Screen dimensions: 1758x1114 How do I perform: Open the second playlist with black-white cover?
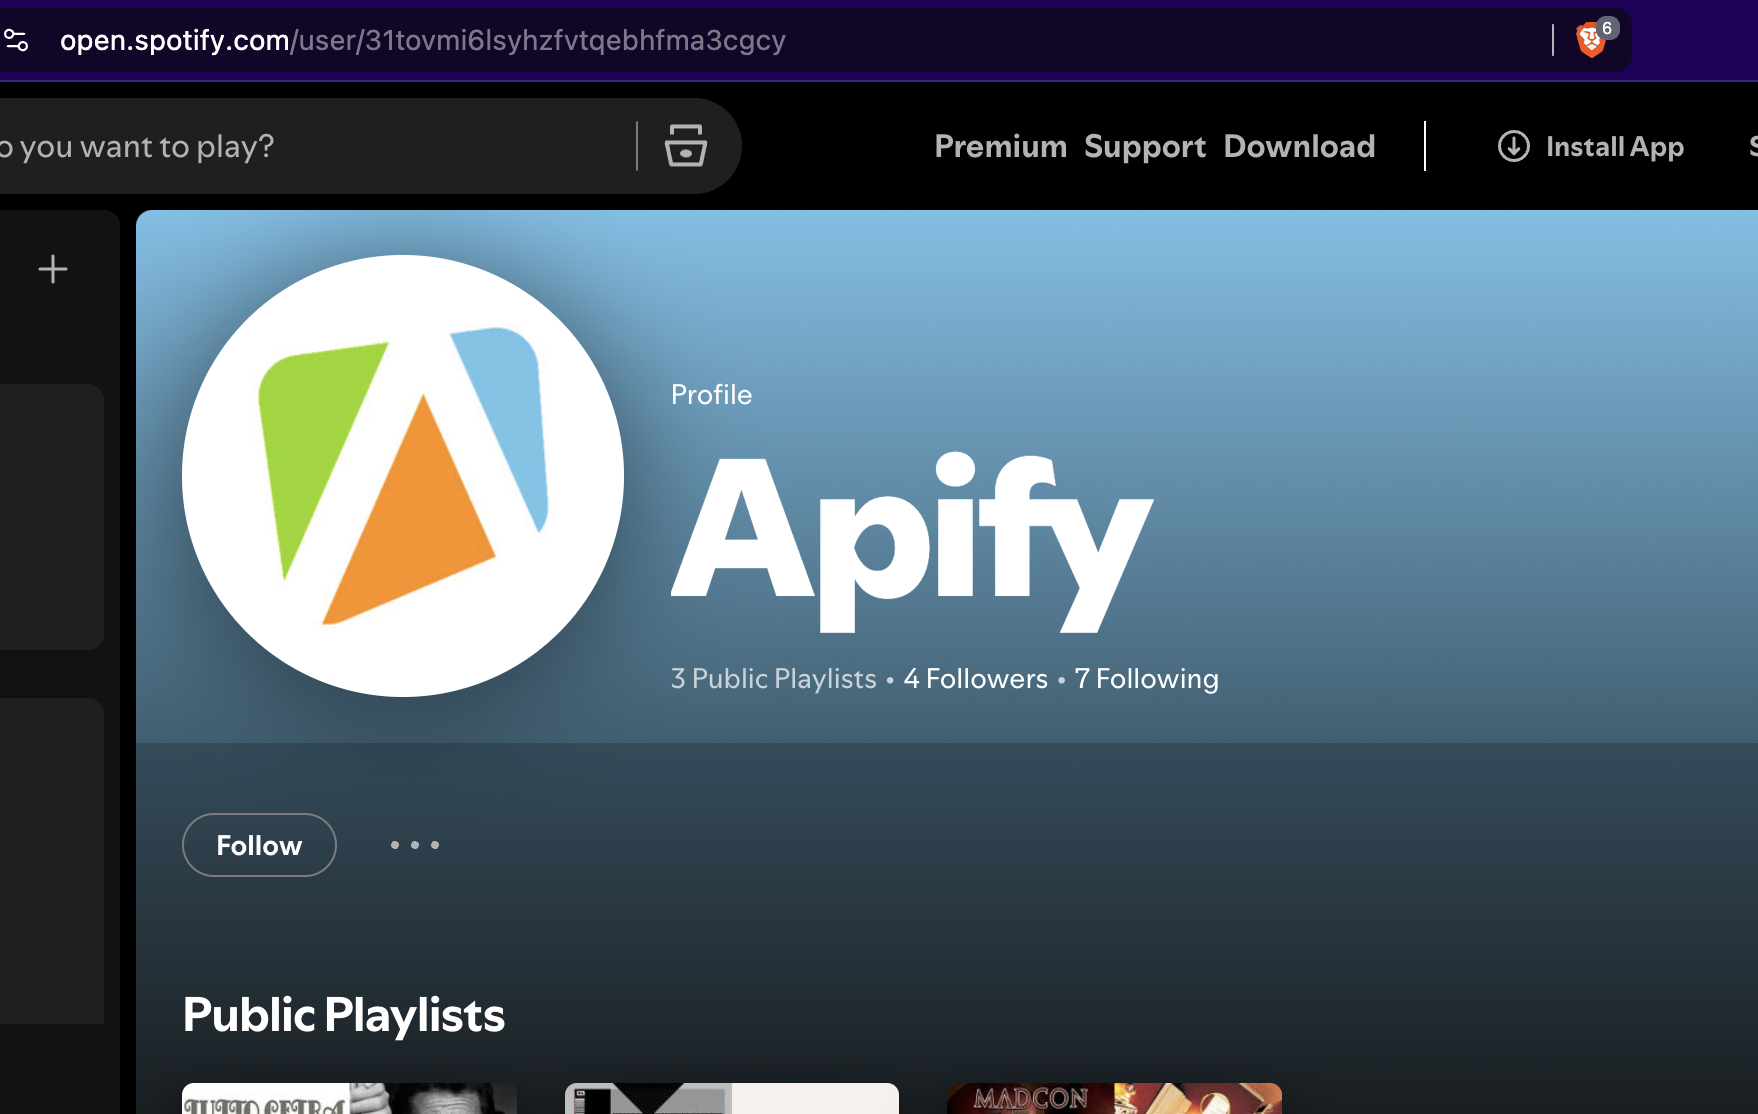point(732,1098)
